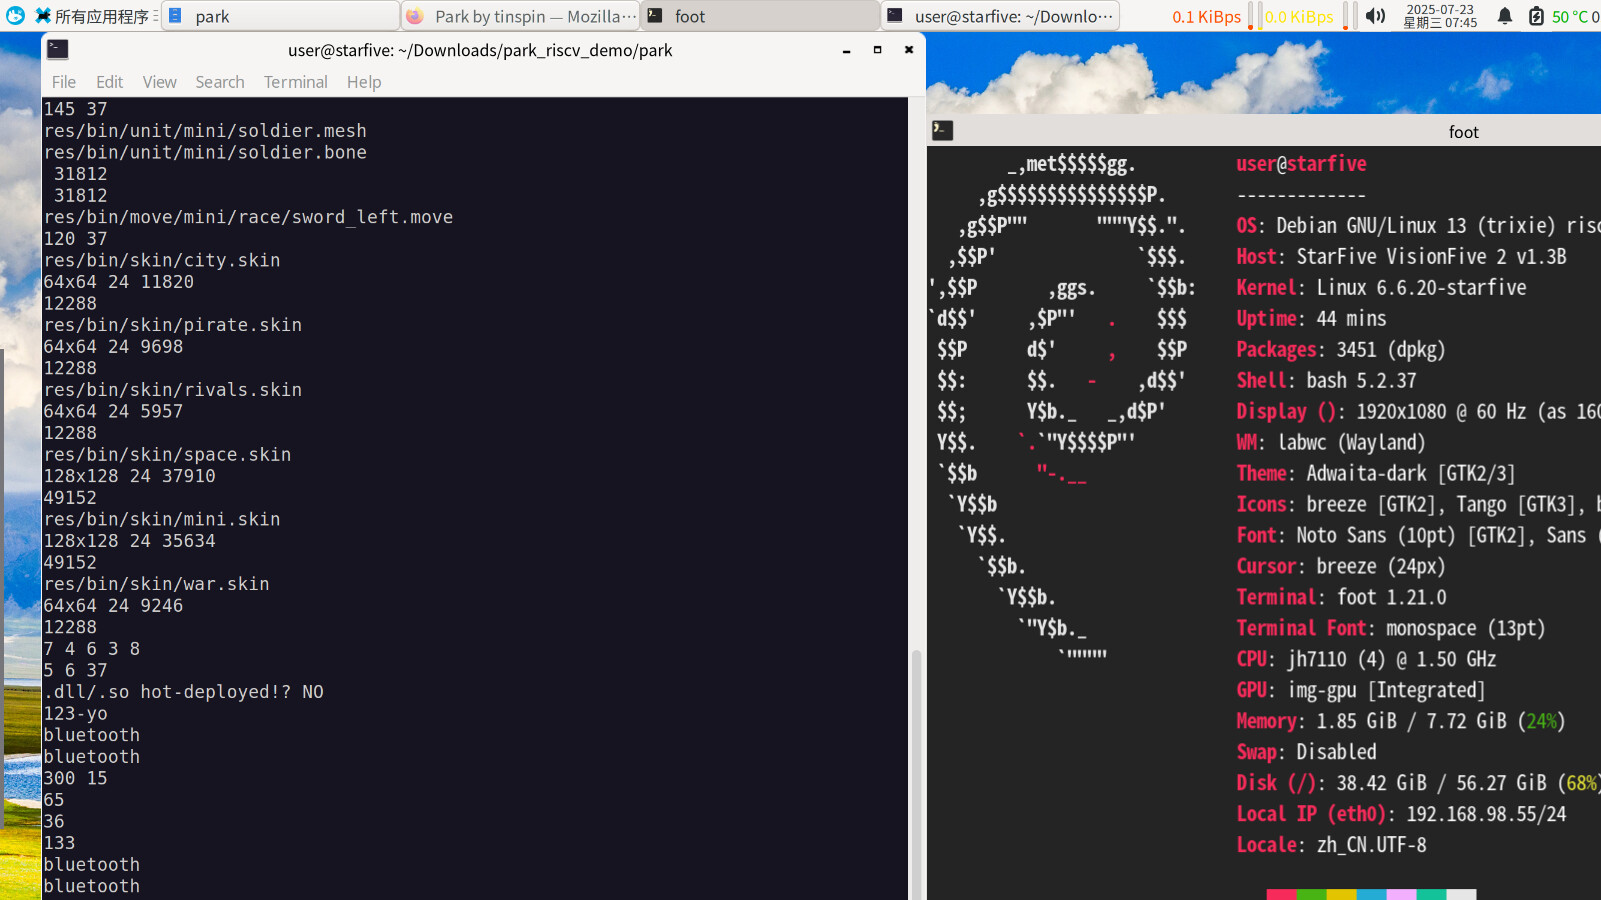This screenshot has height=900, width=1601.
Task: Click the Packages 3451 (dpkg) line
Action: (1341, 350)
